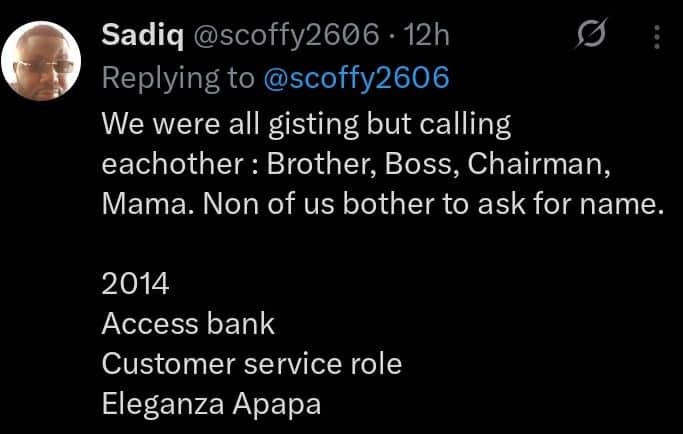Click the "Eleganza Apapa" line
Viewport: 683px width, 434px height.
click(209, 403)
